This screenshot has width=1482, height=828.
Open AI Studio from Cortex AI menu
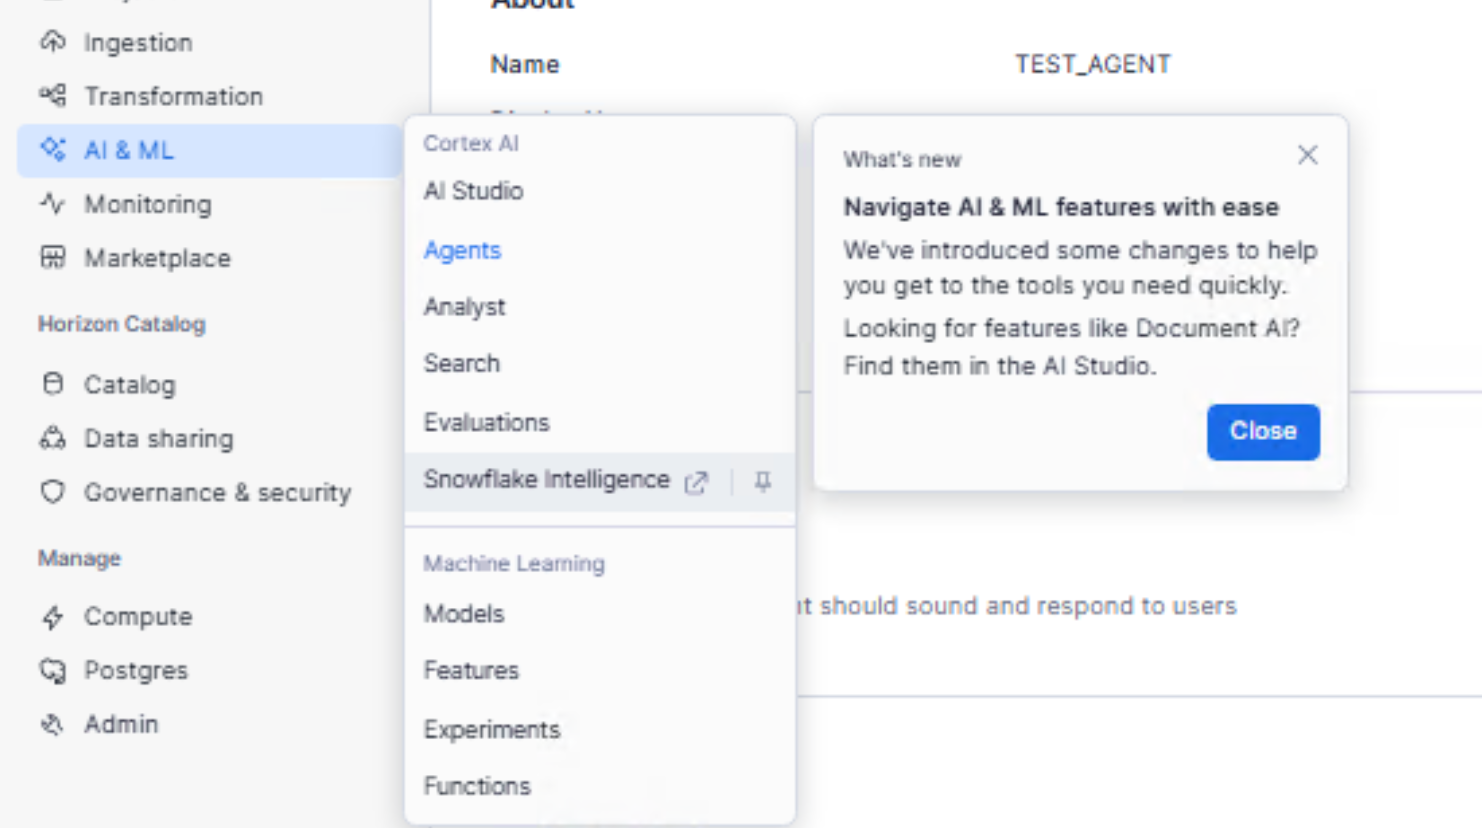coord(473,191)
